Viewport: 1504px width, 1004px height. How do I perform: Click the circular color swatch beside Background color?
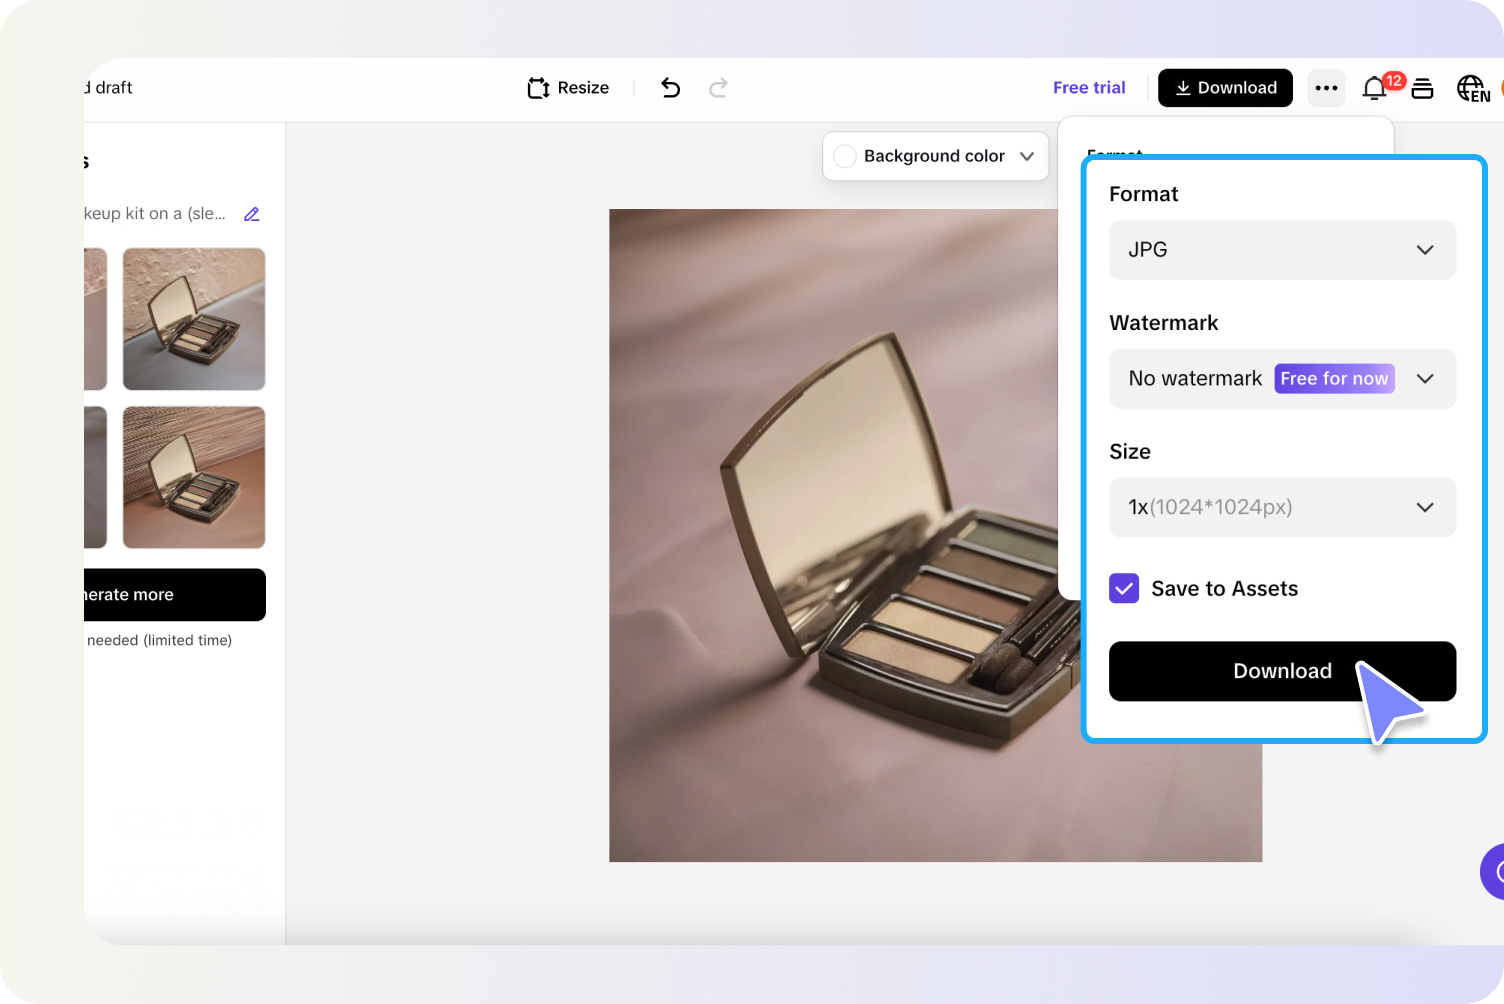click(845, 156)
